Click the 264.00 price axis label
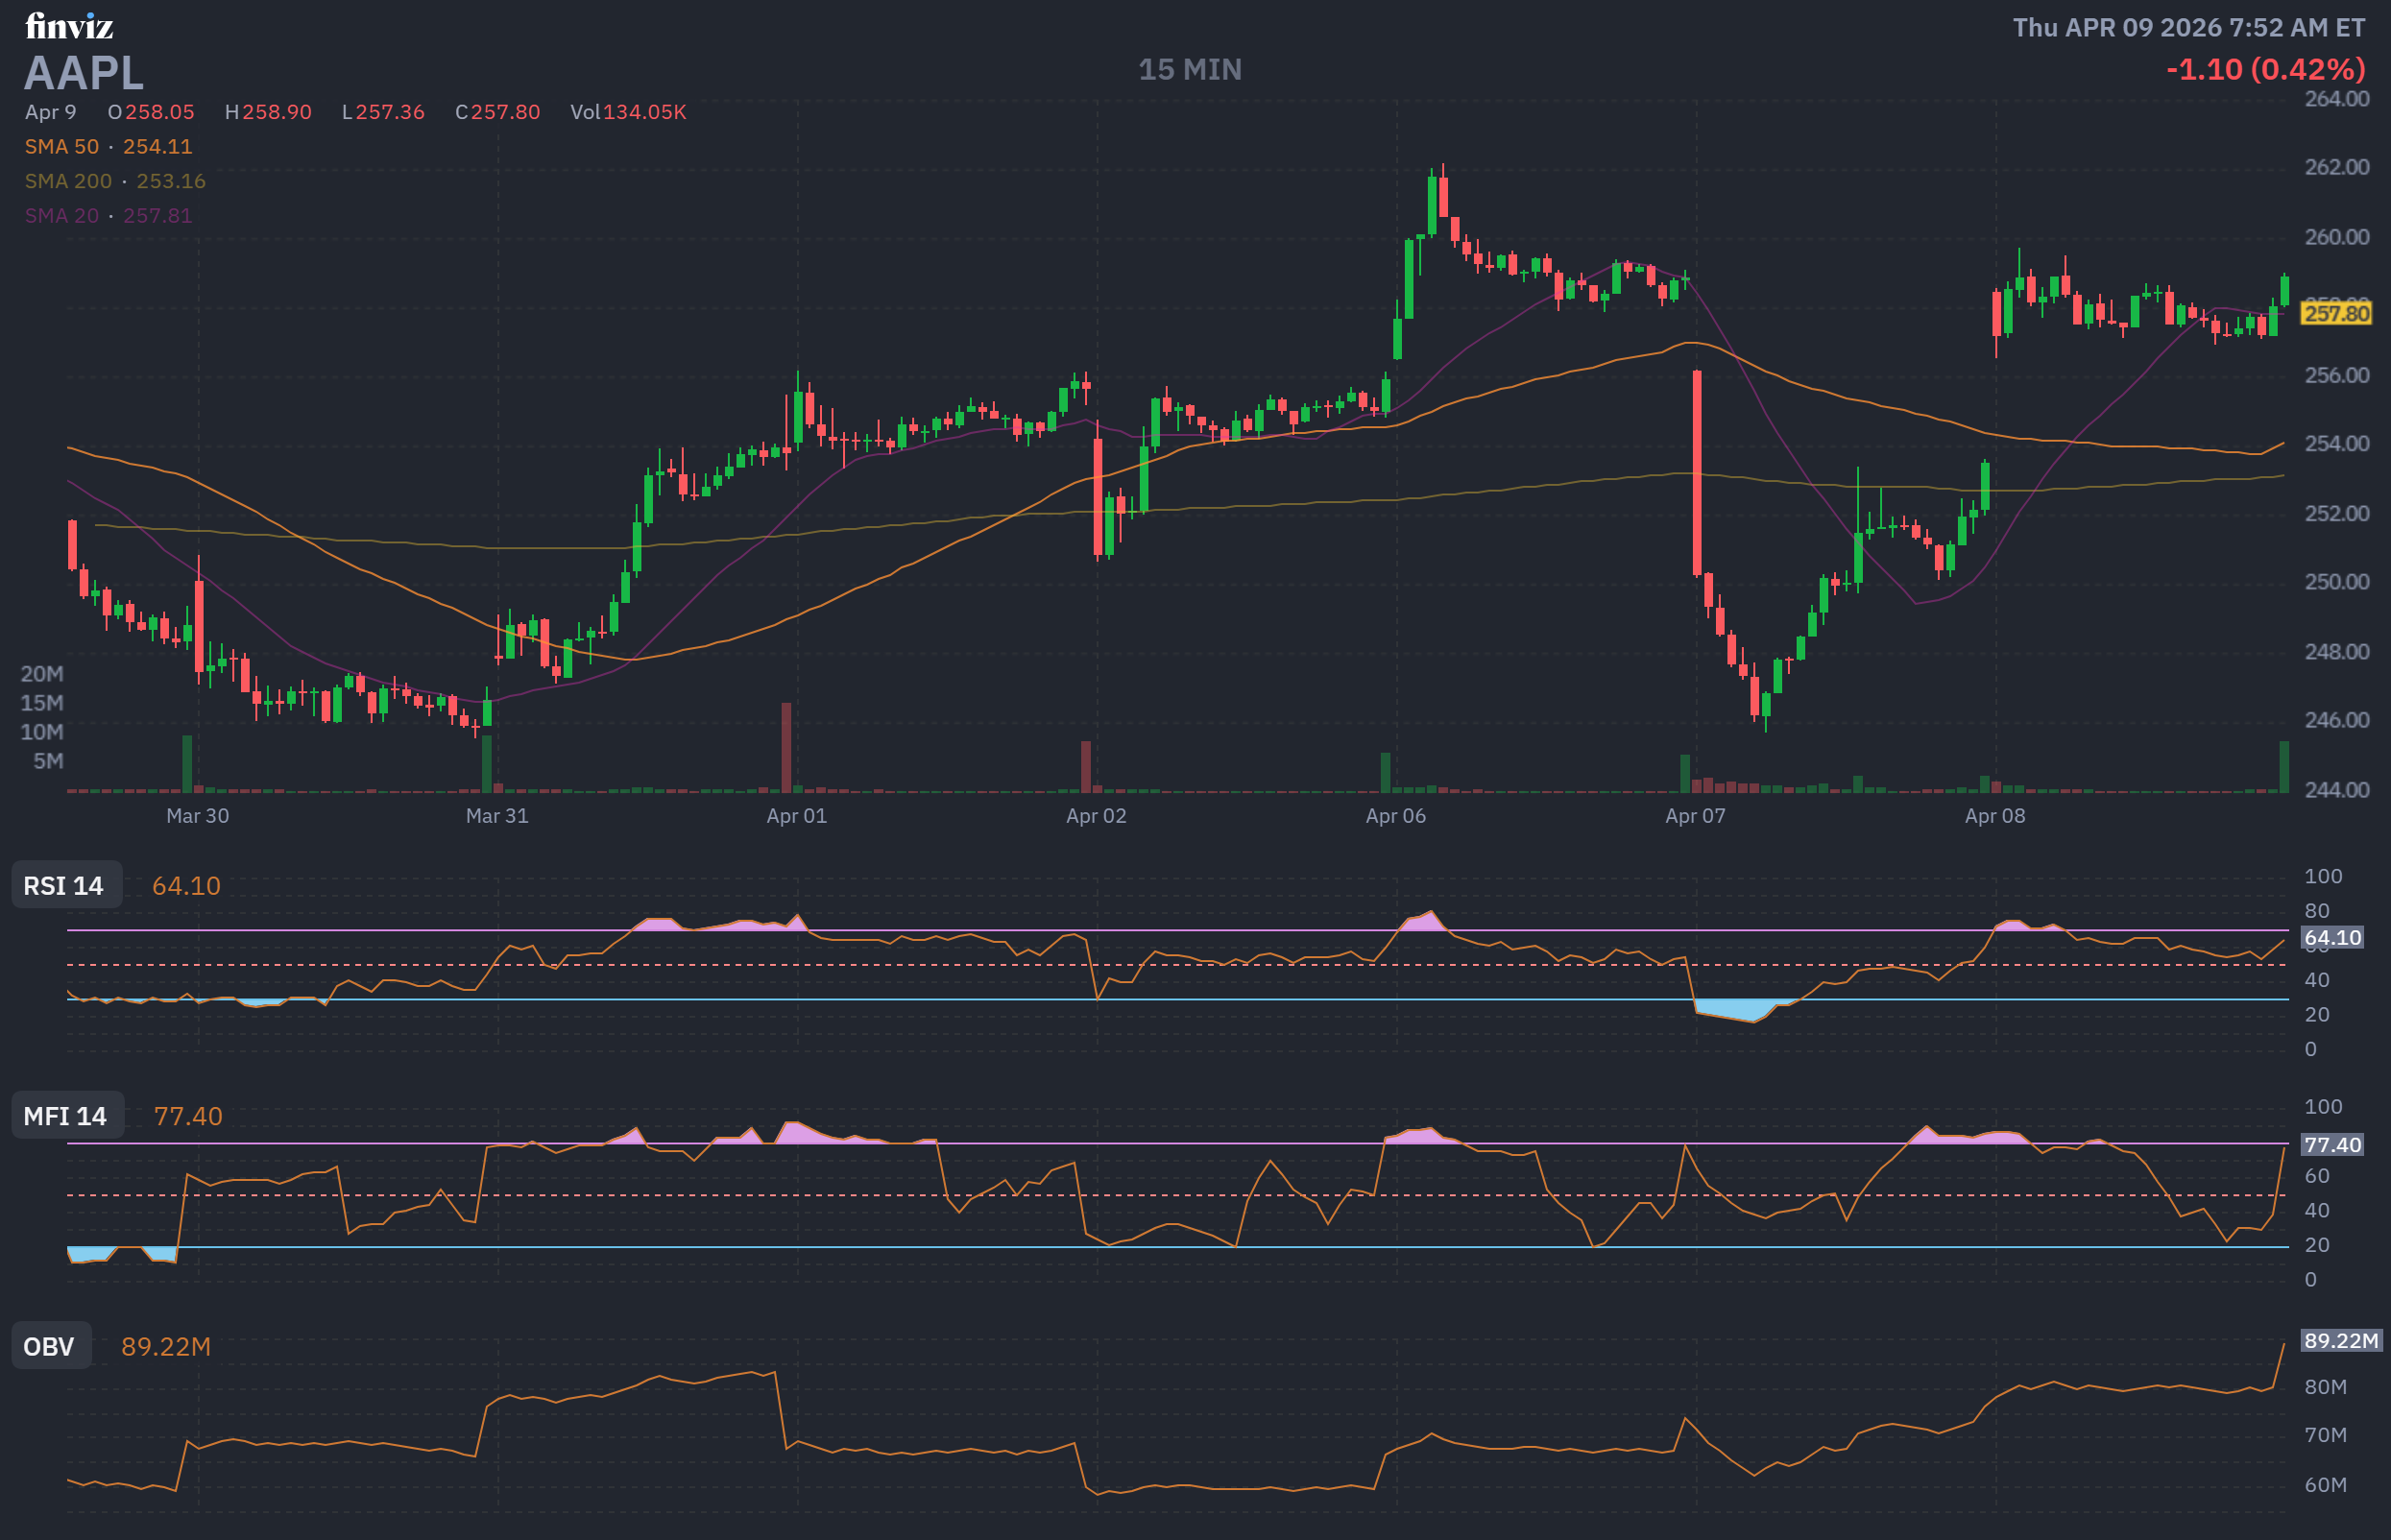The image size is (2391, 1540). (2336, 99)
